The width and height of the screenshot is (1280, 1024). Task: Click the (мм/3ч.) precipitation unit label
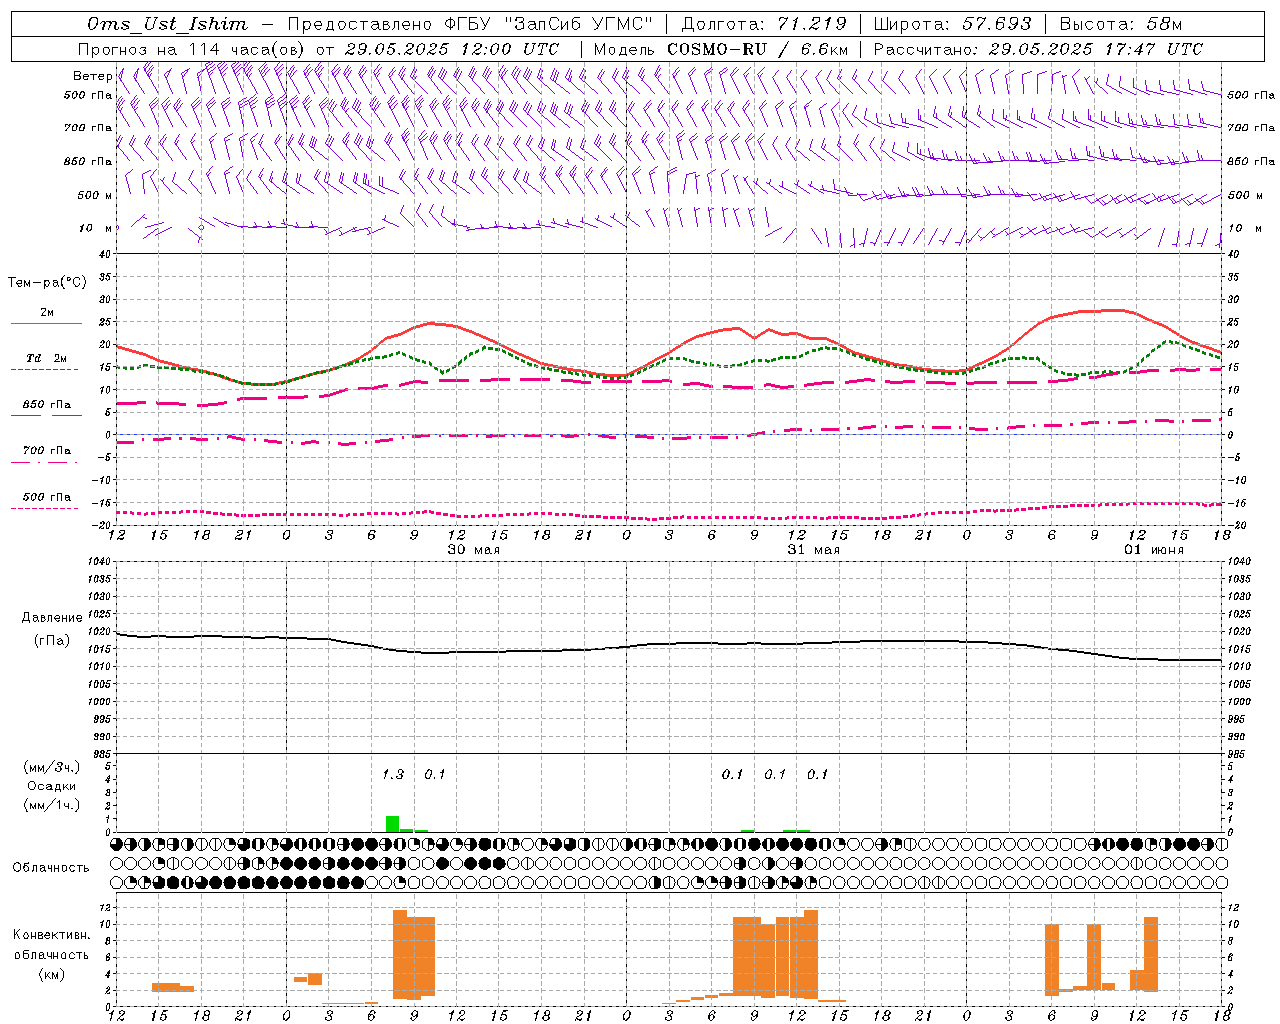(52, 767)
